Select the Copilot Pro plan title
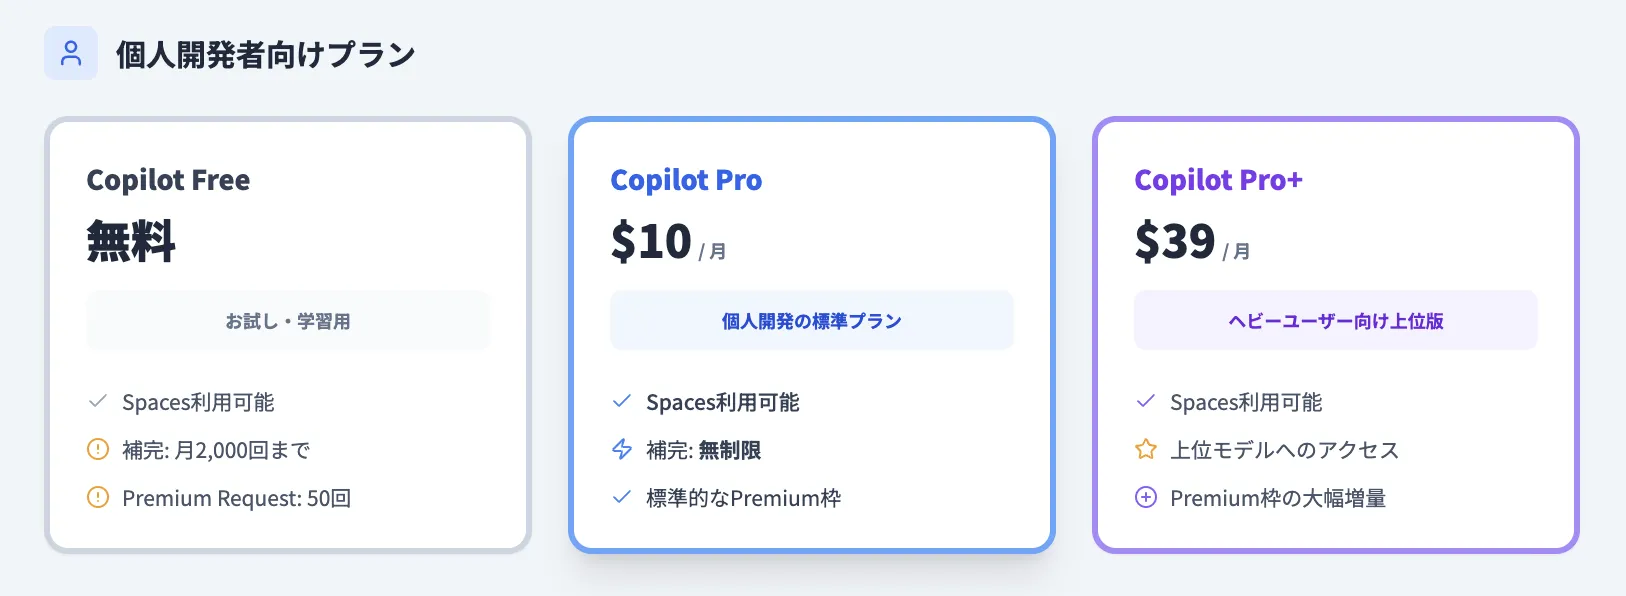 tap(686, 180)
